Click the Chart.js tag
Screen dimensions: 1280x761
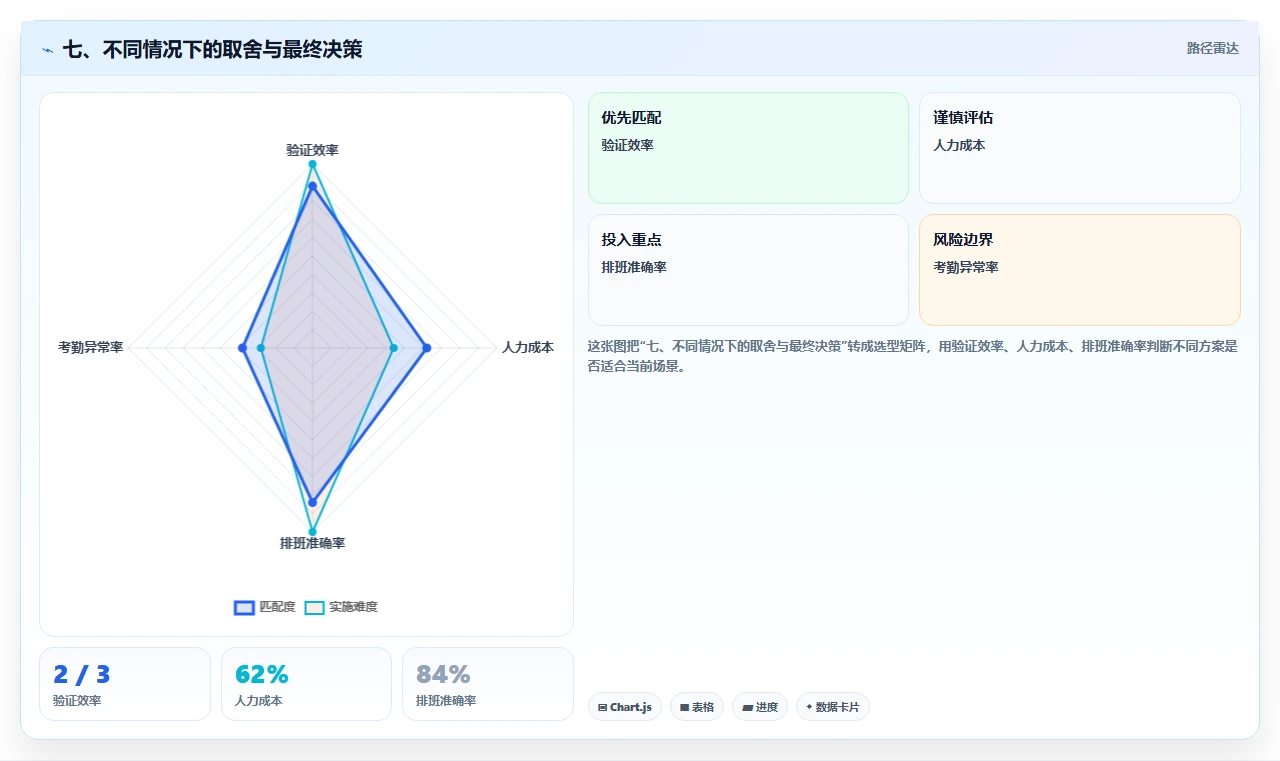625,707
